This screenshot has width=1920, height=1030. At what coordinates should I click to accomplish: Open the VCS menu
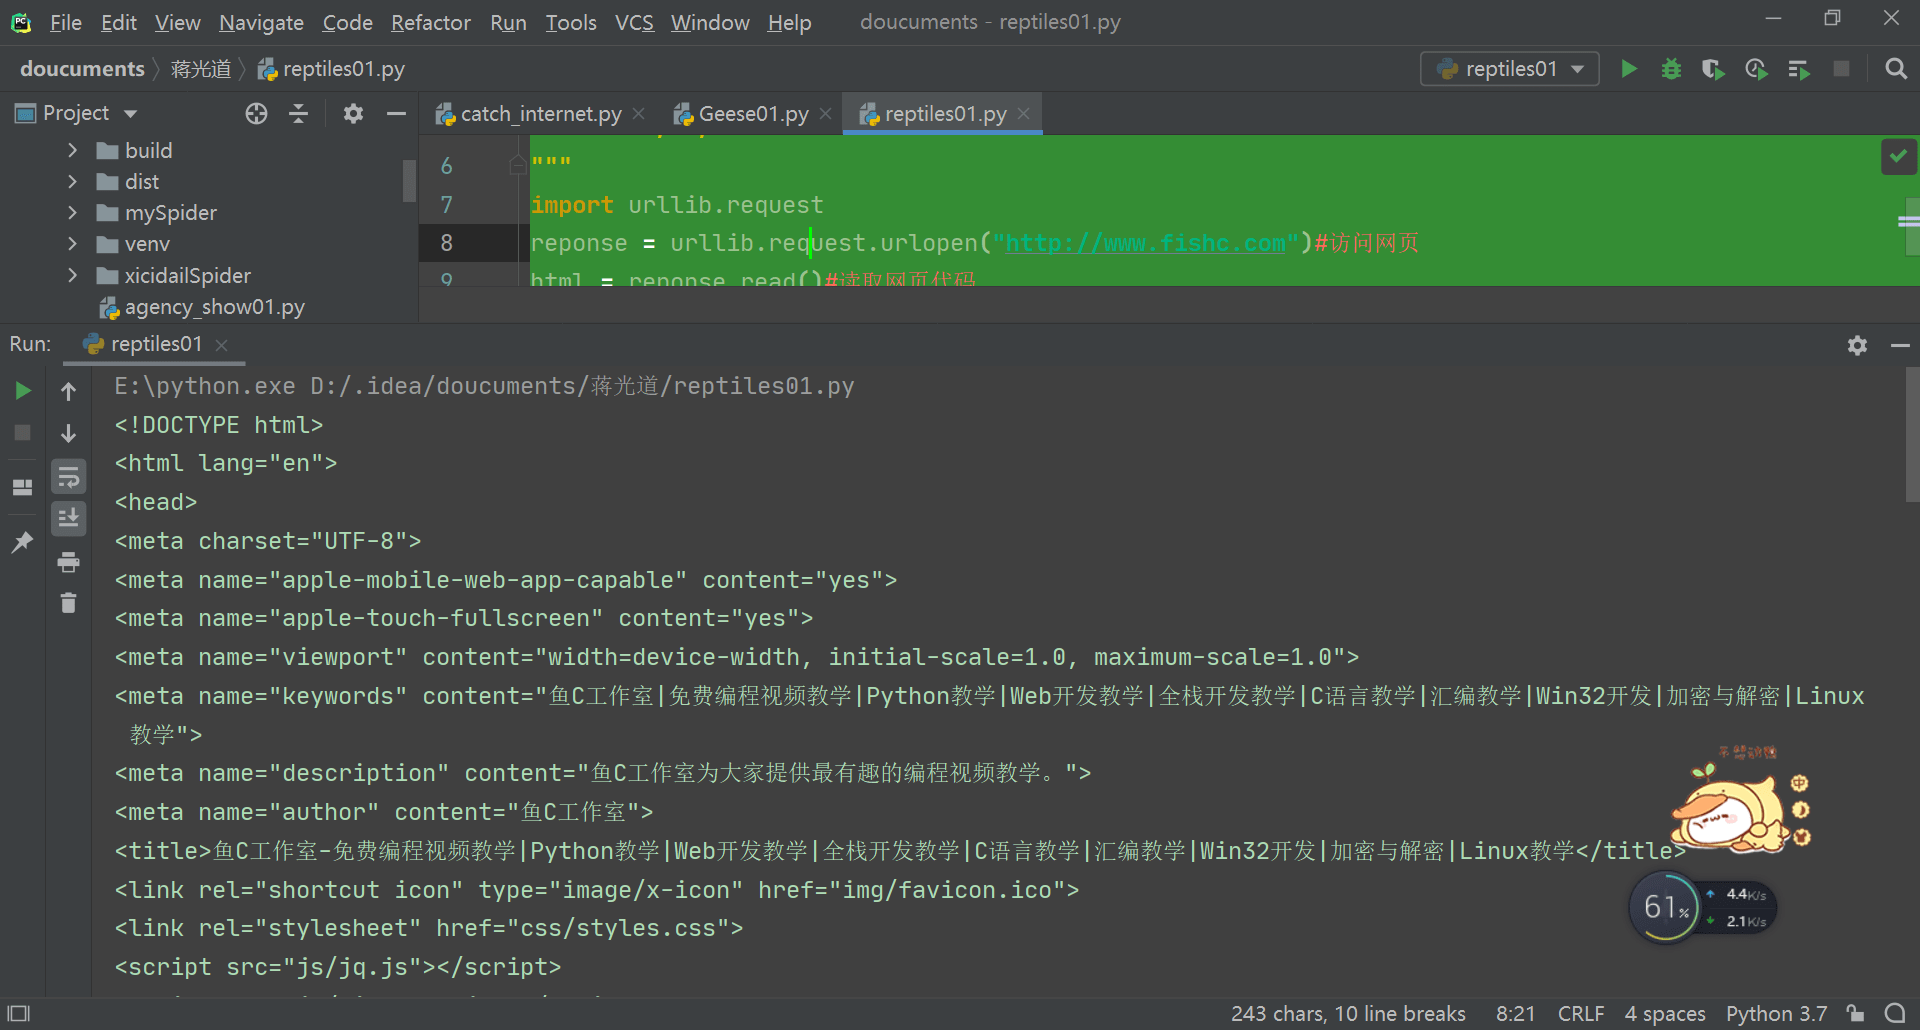pos(634,22)
